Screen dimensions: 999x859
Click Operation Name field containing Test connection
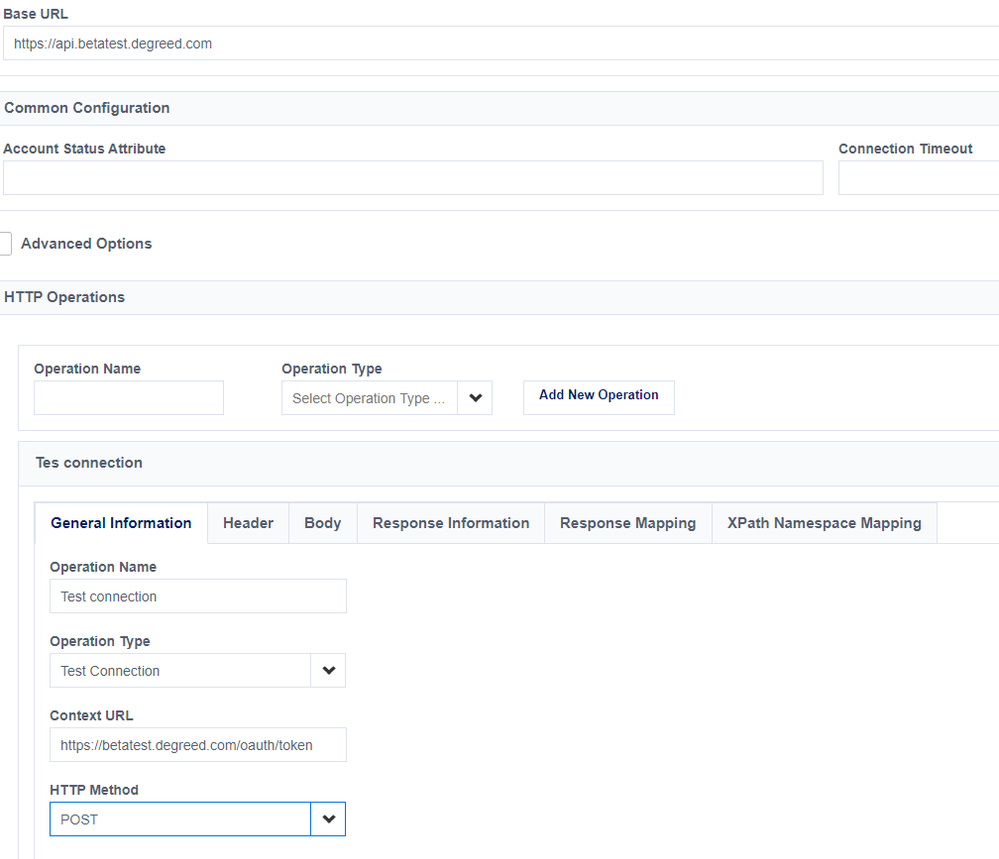pyautogui.click(x=198, y=597)
